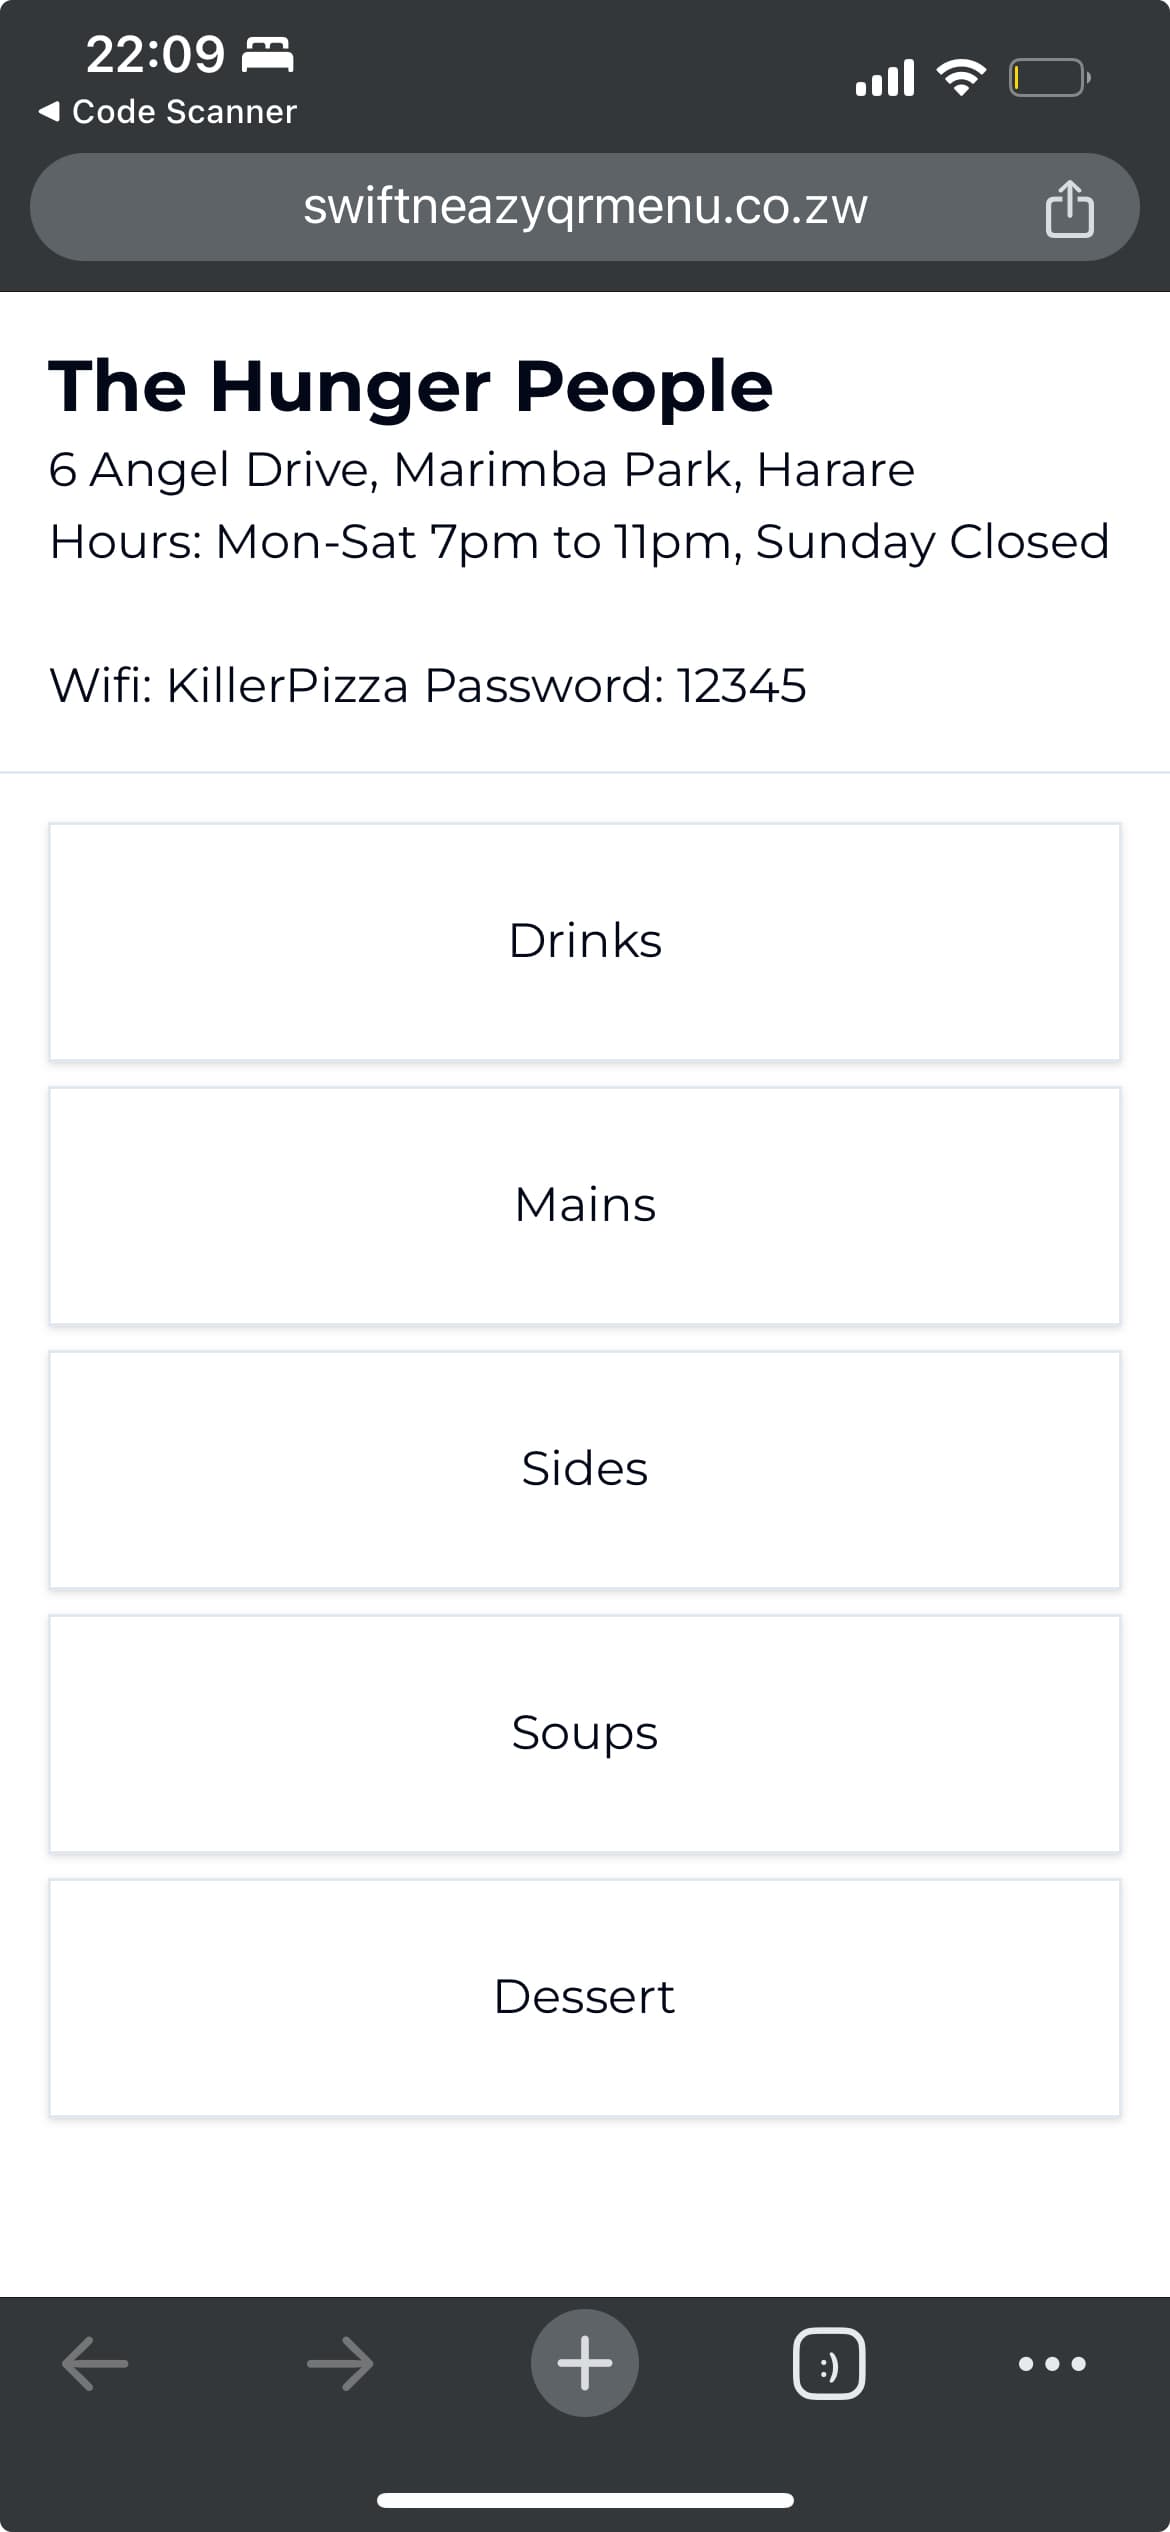
Task: Open a new tab with plus button
Action: pyautogui.click(x=585, y=2363)
